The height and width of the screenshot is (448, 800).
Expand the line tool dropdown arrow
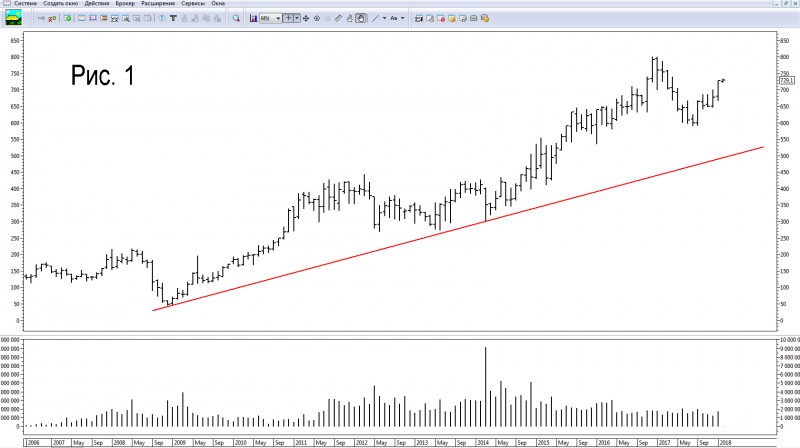pyautogui.click(x=384, y=18)
